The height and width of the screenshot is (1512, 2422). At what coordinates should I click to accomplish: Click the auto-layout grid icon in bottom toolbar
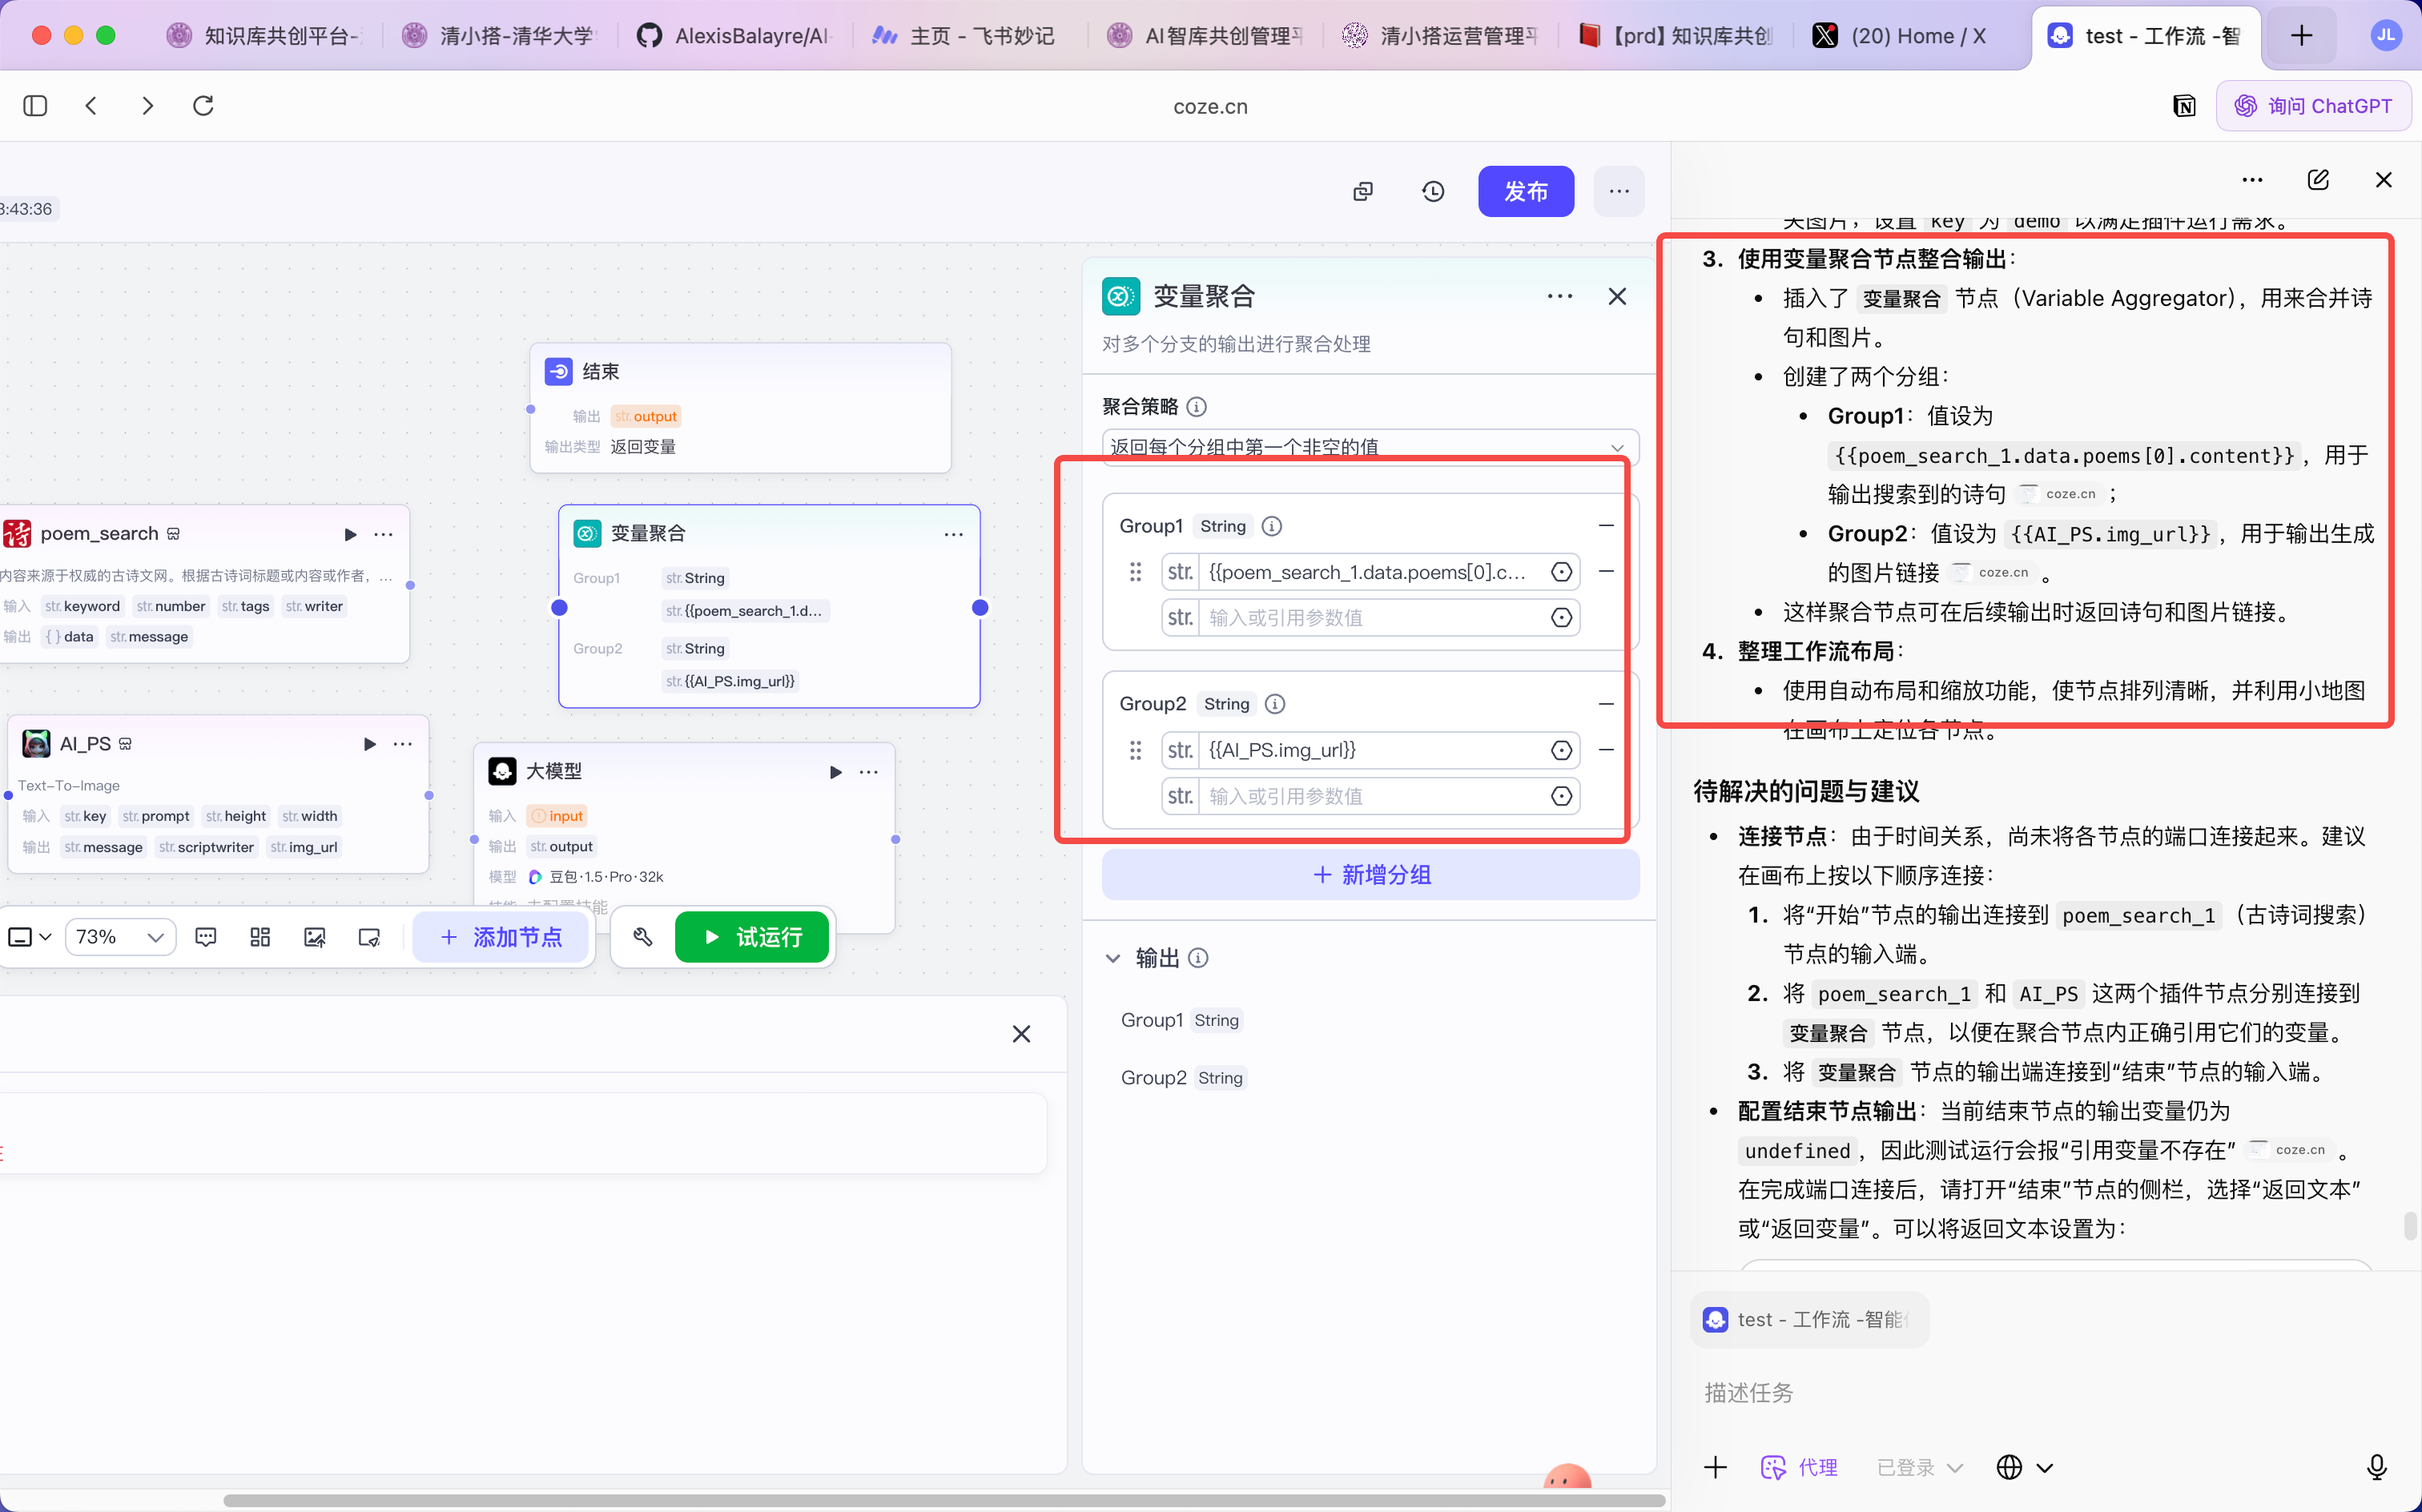click(x=260, y=937)
